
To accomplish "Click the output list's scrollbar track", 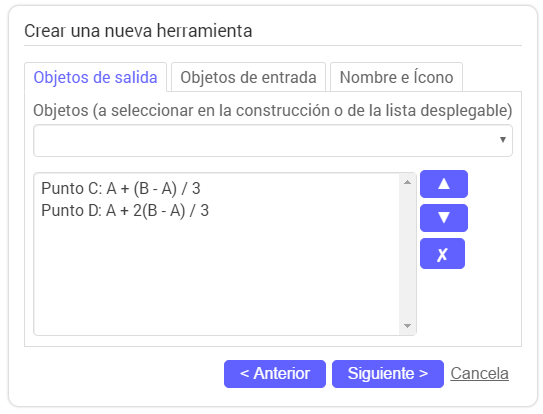I will click(408, 254).
